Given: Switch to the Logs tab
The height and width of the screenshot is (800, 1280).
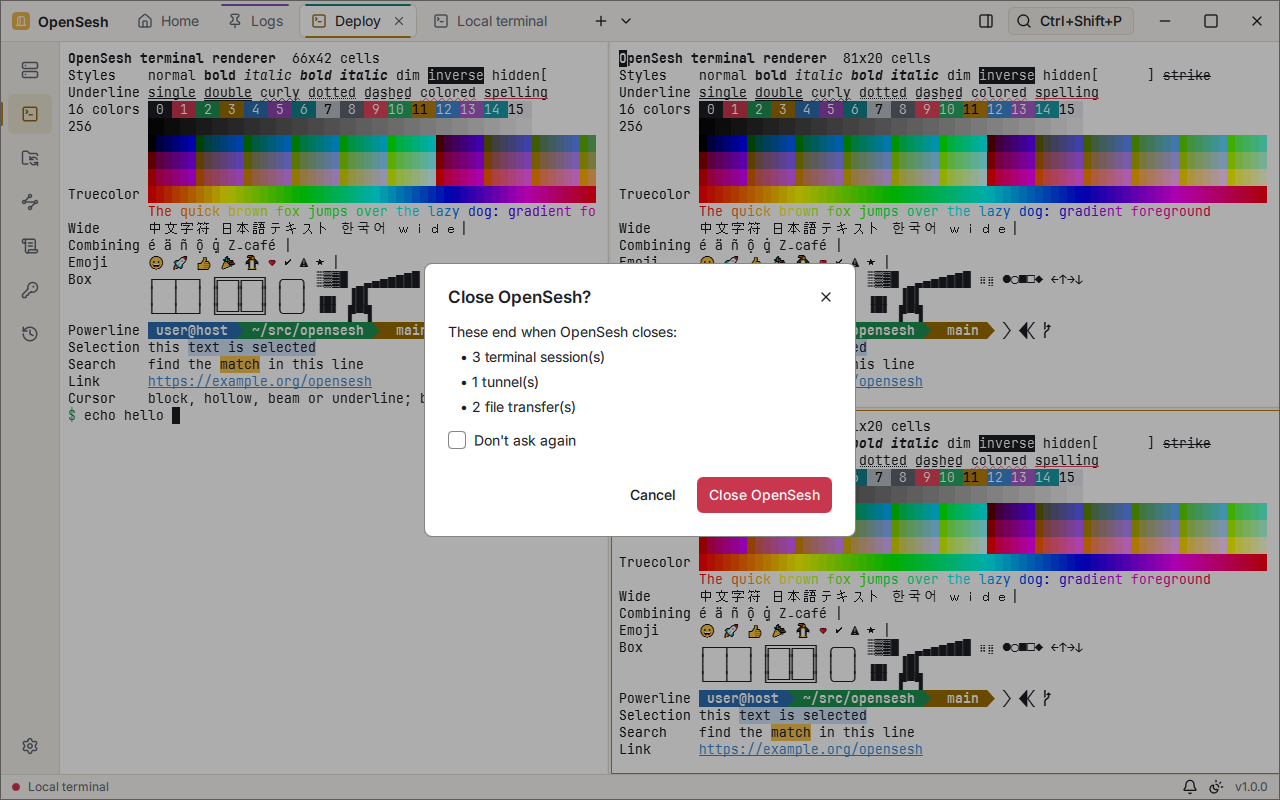Looking at the screenshot, I should [x=256, y=21].
